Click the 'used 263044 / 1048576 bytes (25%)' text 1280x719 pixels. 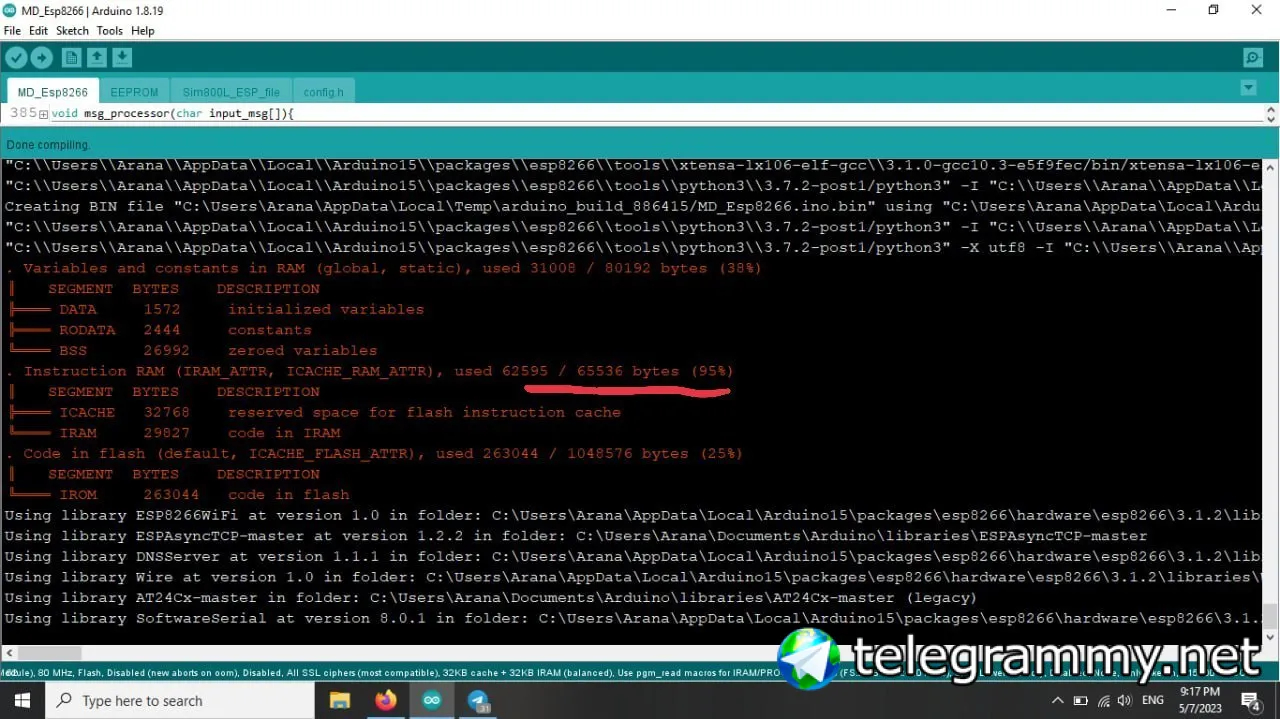(589, 453)
